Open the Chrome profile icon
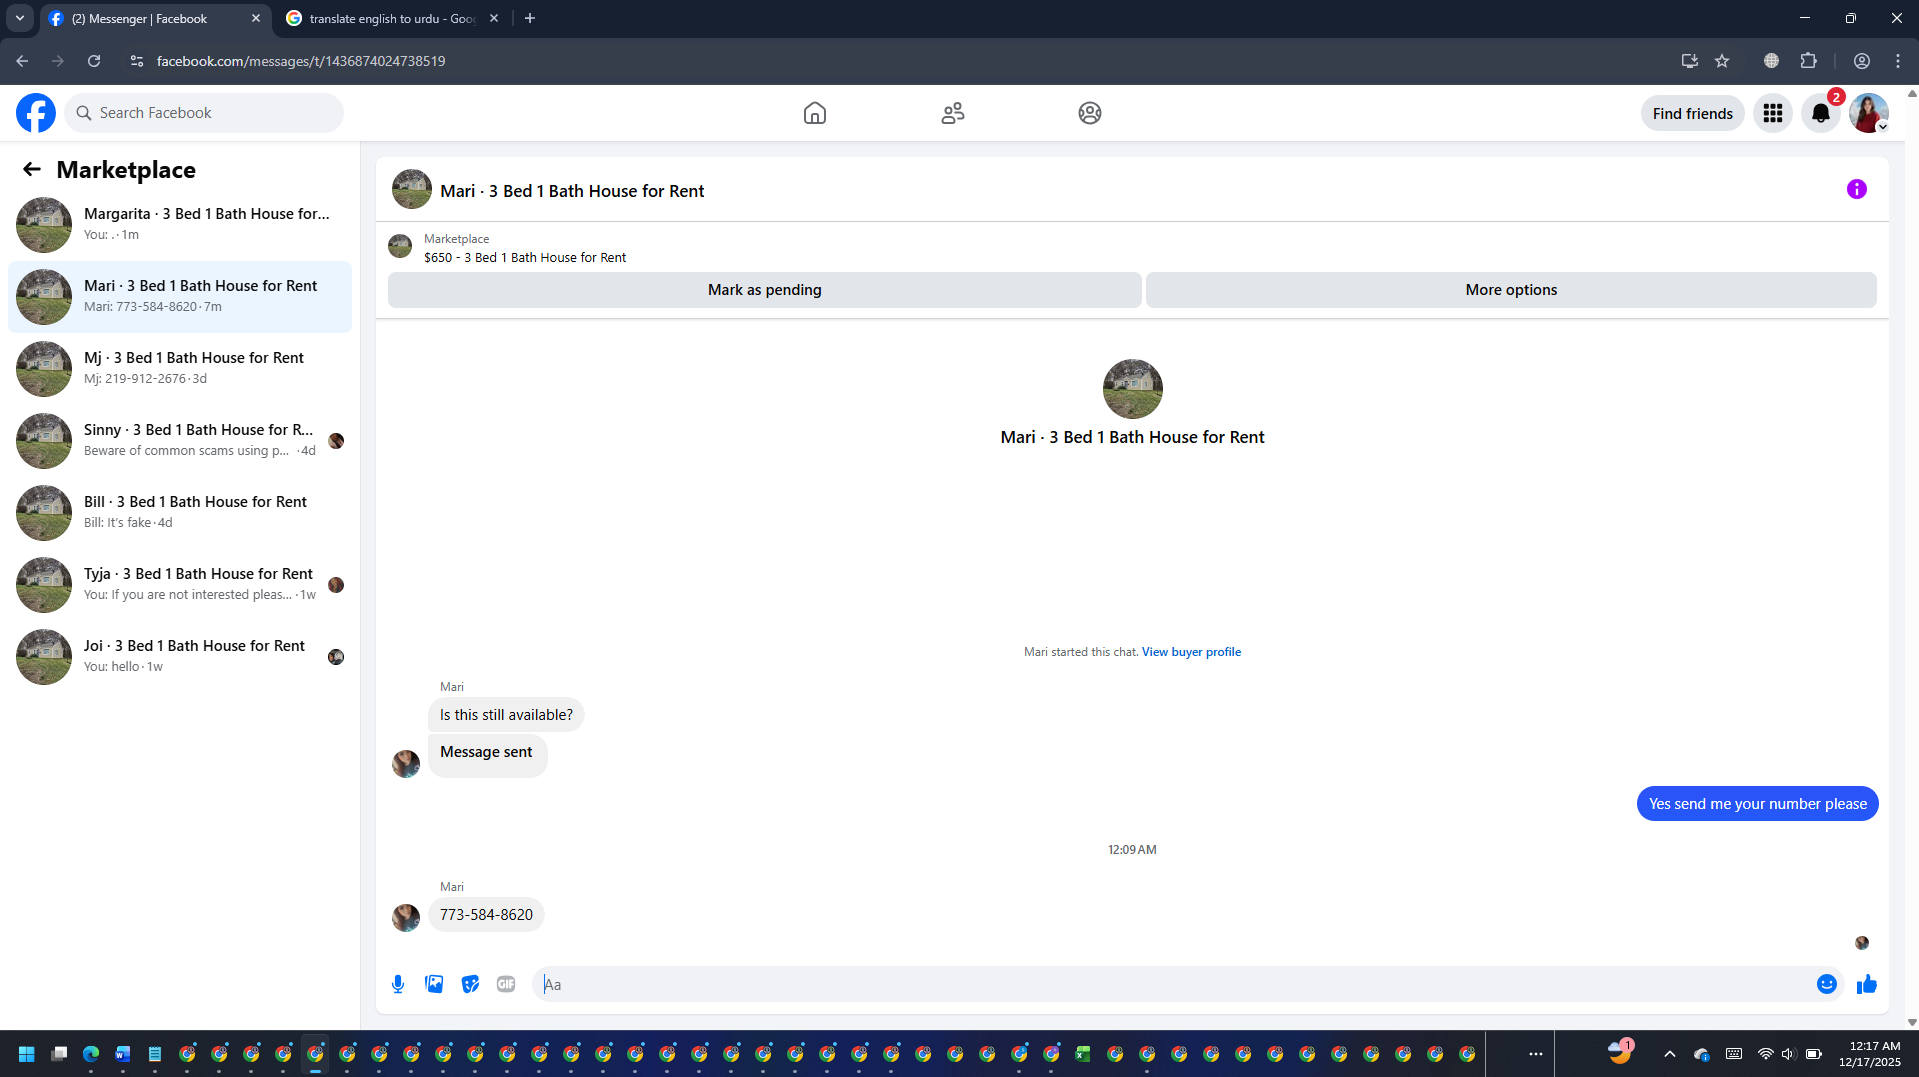The image size is (1919, 1077). pos(1862,61)
